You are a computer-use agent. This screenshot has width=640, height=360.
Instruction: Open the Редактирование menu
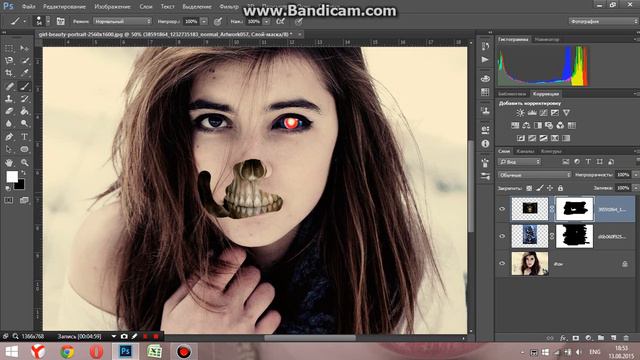(x=64, y=7)
